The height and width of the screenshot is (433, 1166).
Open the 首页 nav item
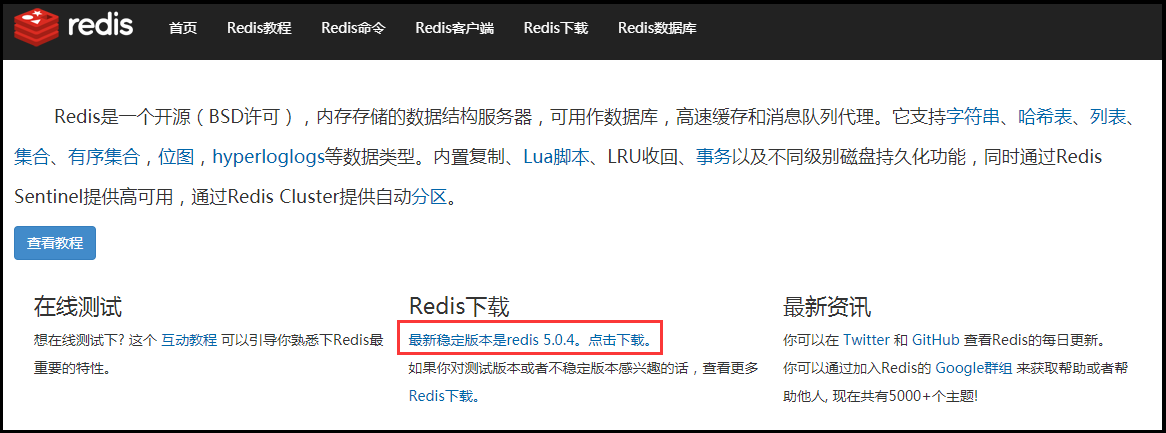coord(183,28)
